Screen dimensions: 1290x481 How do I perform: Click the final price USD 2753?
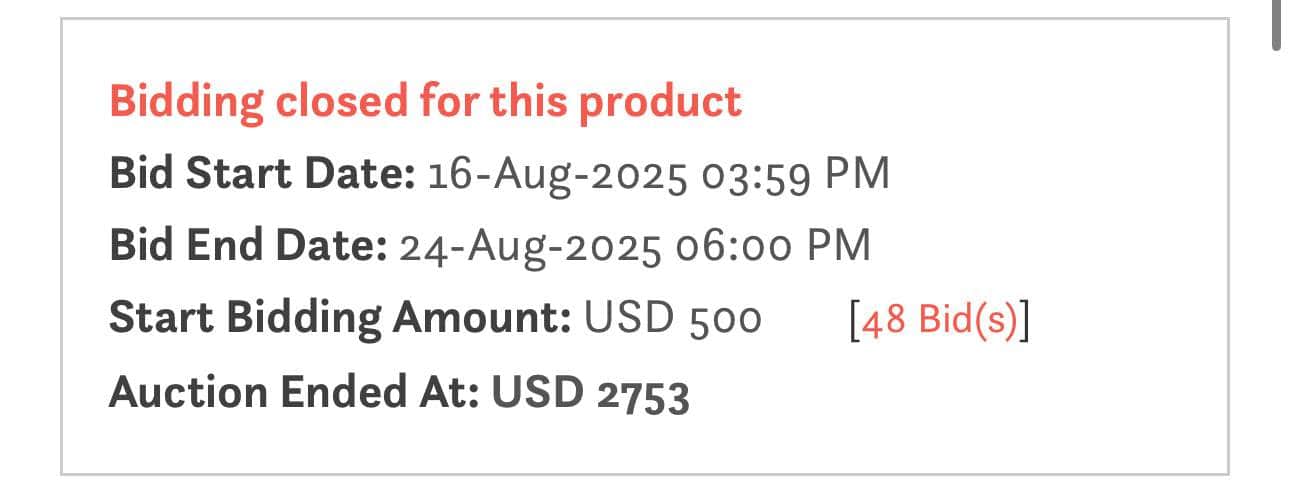click(590, 392)
